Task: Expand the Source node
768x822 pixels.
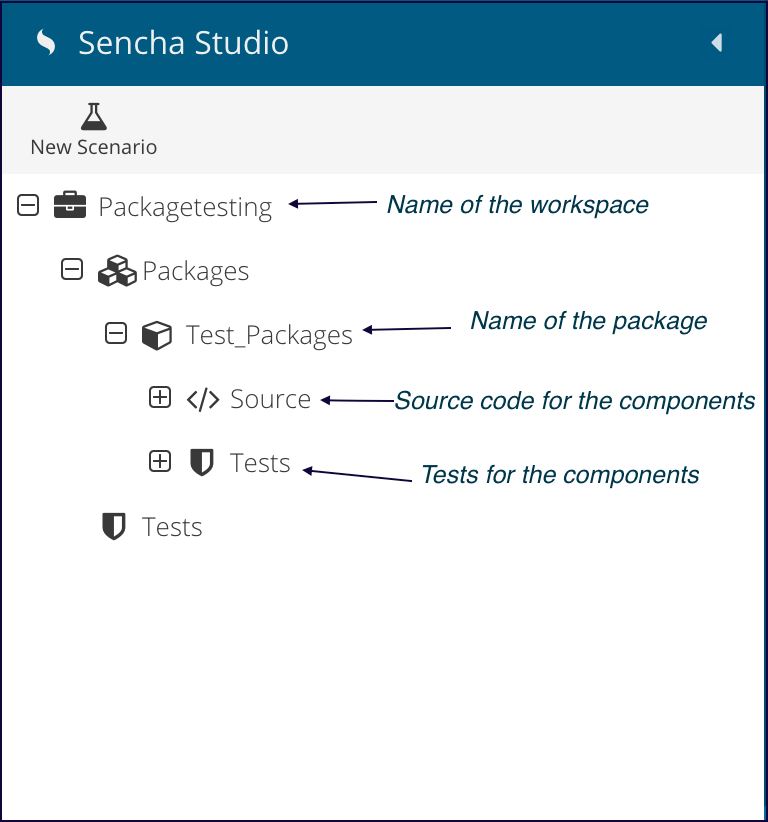Action: click(x=160, y=397)
